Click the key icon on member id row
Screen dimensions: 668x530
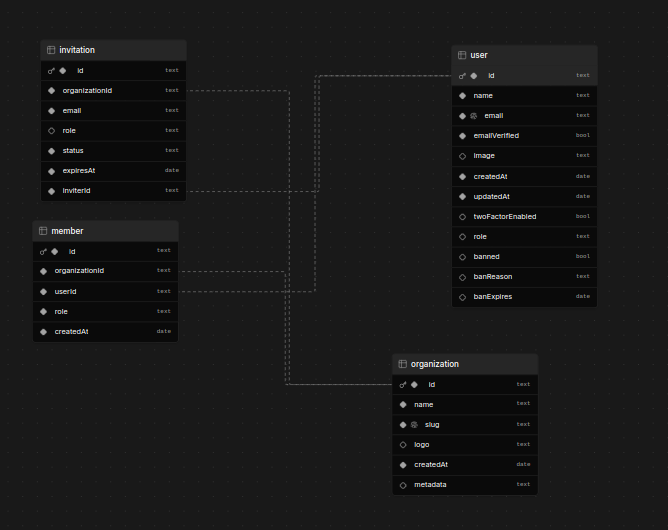(x=43, y=251)
